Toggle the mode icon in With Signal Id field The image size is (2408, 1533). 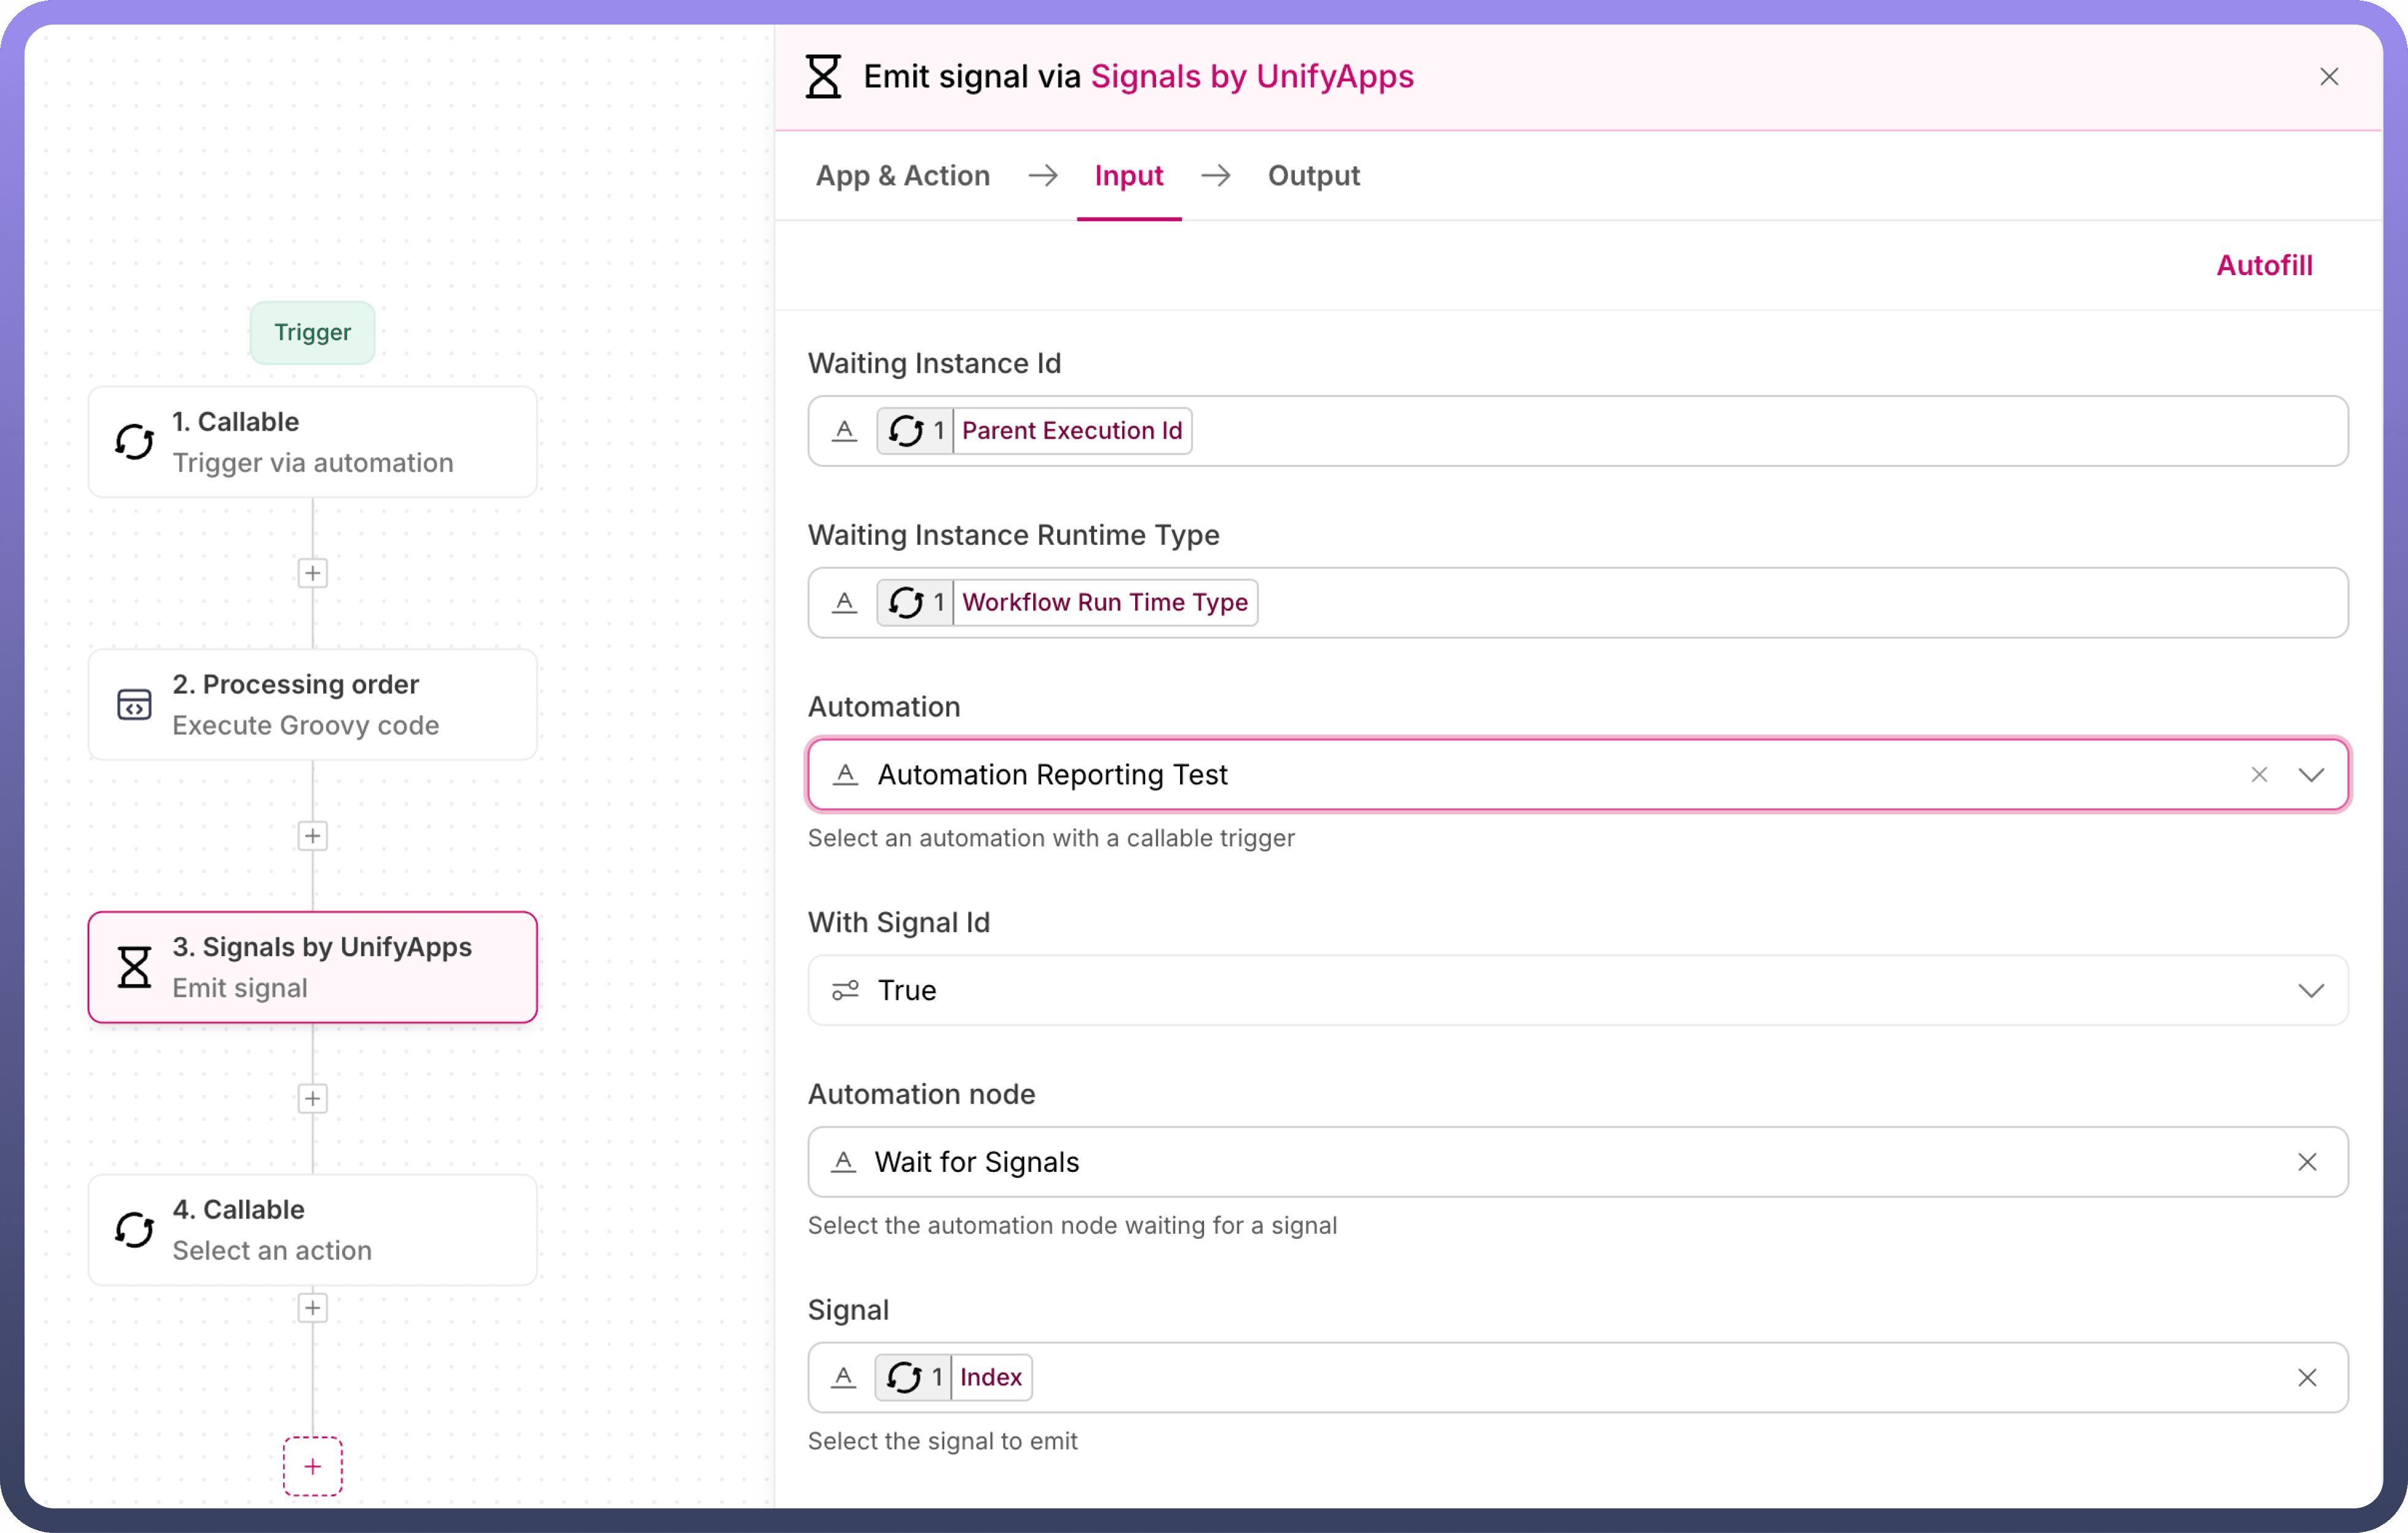tap(845, 990)
